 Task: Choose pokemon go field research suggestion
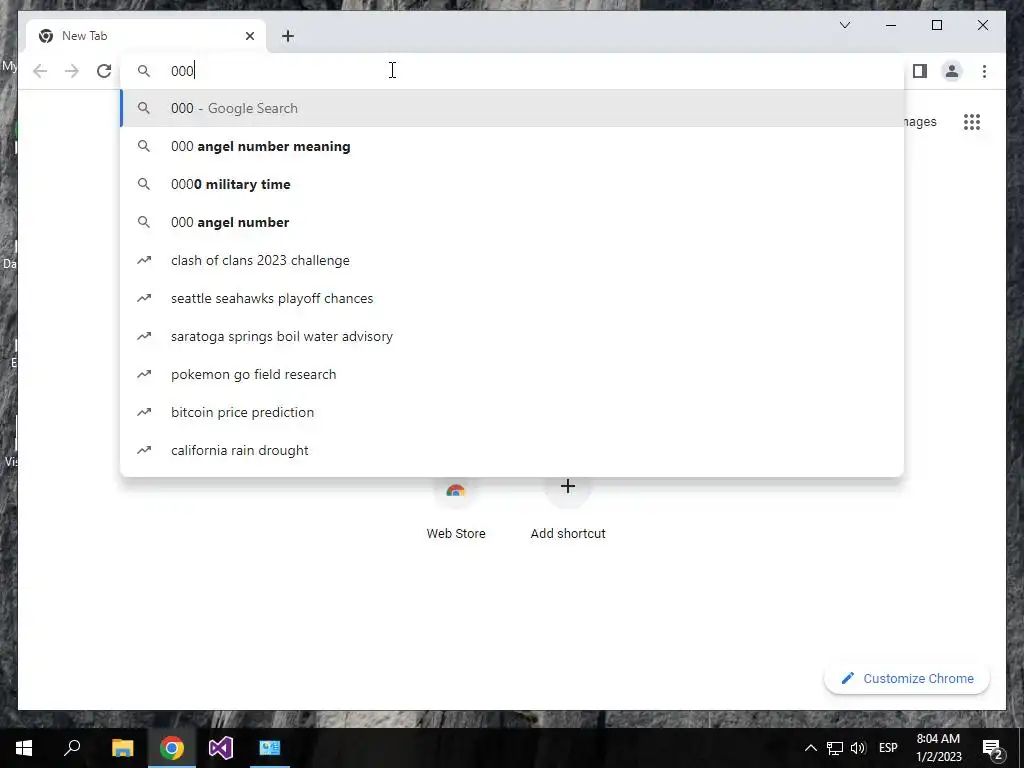[513, 374]
